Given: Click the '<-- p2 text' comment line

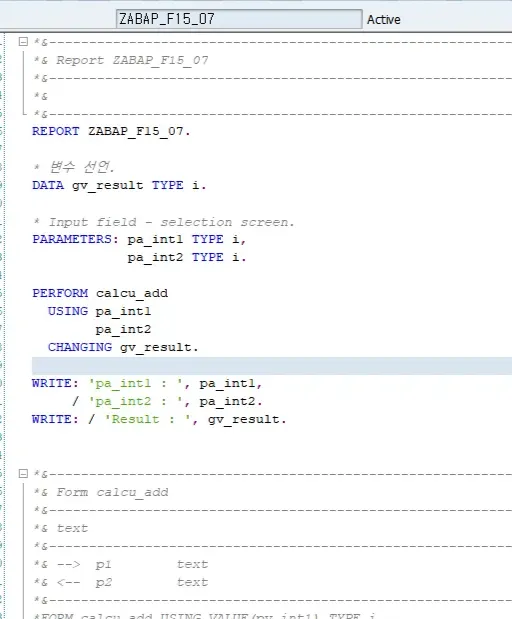Looking at the screenshot, I should click(121, 582).
